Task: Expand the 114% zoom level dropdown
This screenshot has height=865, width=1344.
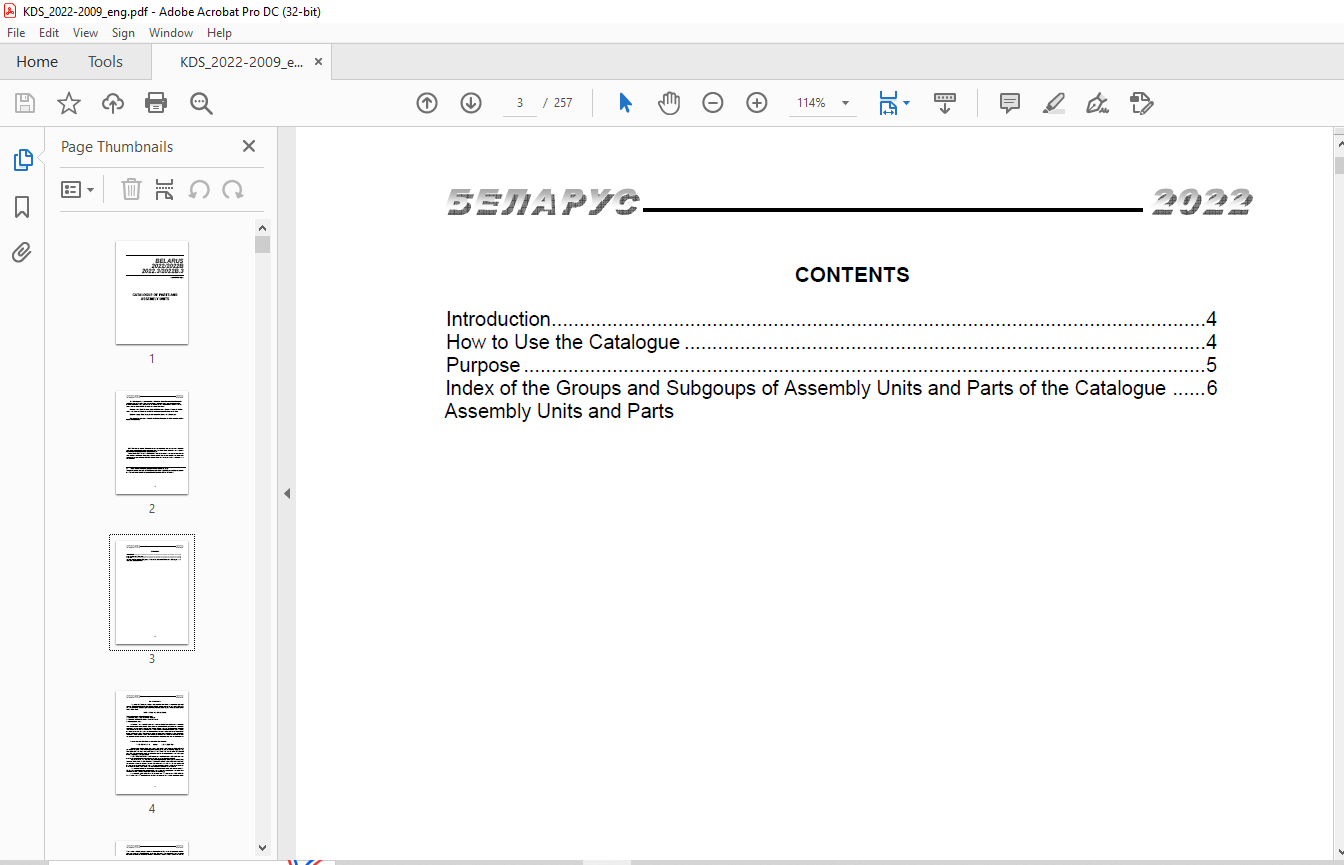Action: tap(845, 103)
